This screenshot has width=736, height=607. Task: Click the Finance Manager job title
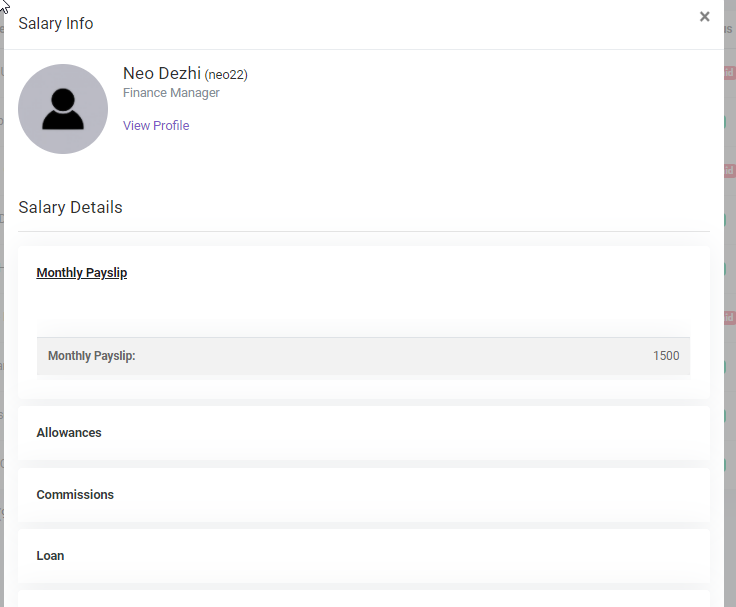[x=171, y=93]
